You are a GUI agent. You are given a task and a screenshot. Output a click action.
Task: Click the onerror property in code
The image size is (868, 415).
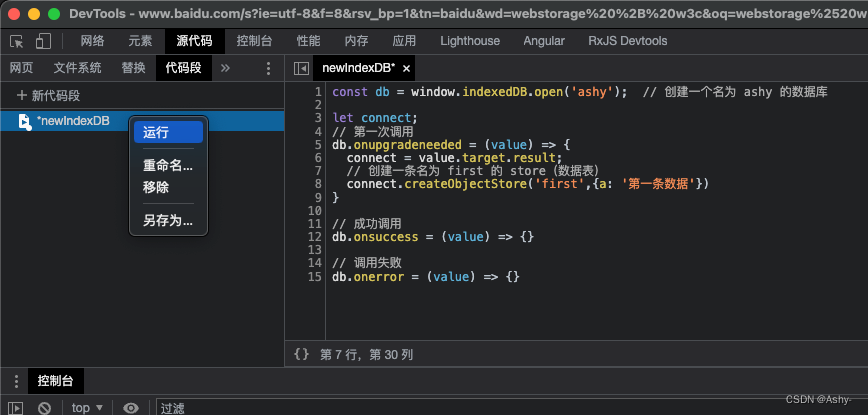379,277
